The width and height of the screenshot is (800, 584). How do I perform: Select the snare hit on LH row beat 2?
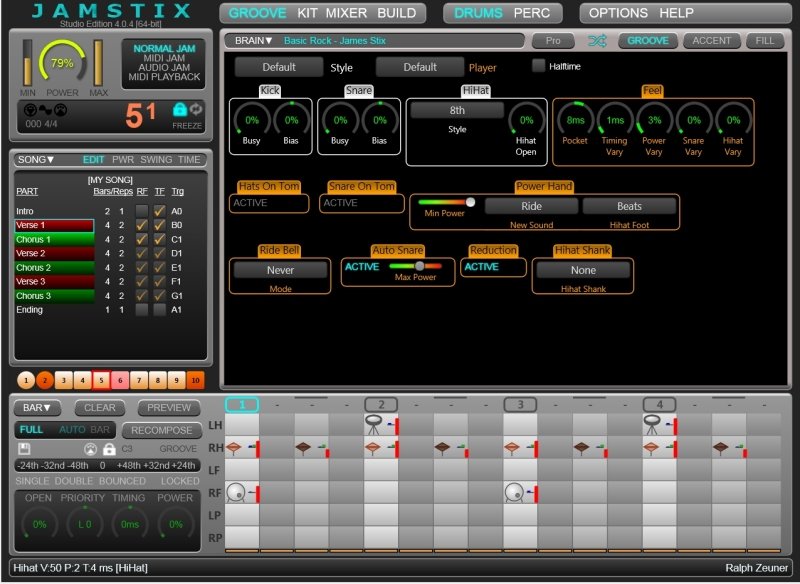[382, 425]
